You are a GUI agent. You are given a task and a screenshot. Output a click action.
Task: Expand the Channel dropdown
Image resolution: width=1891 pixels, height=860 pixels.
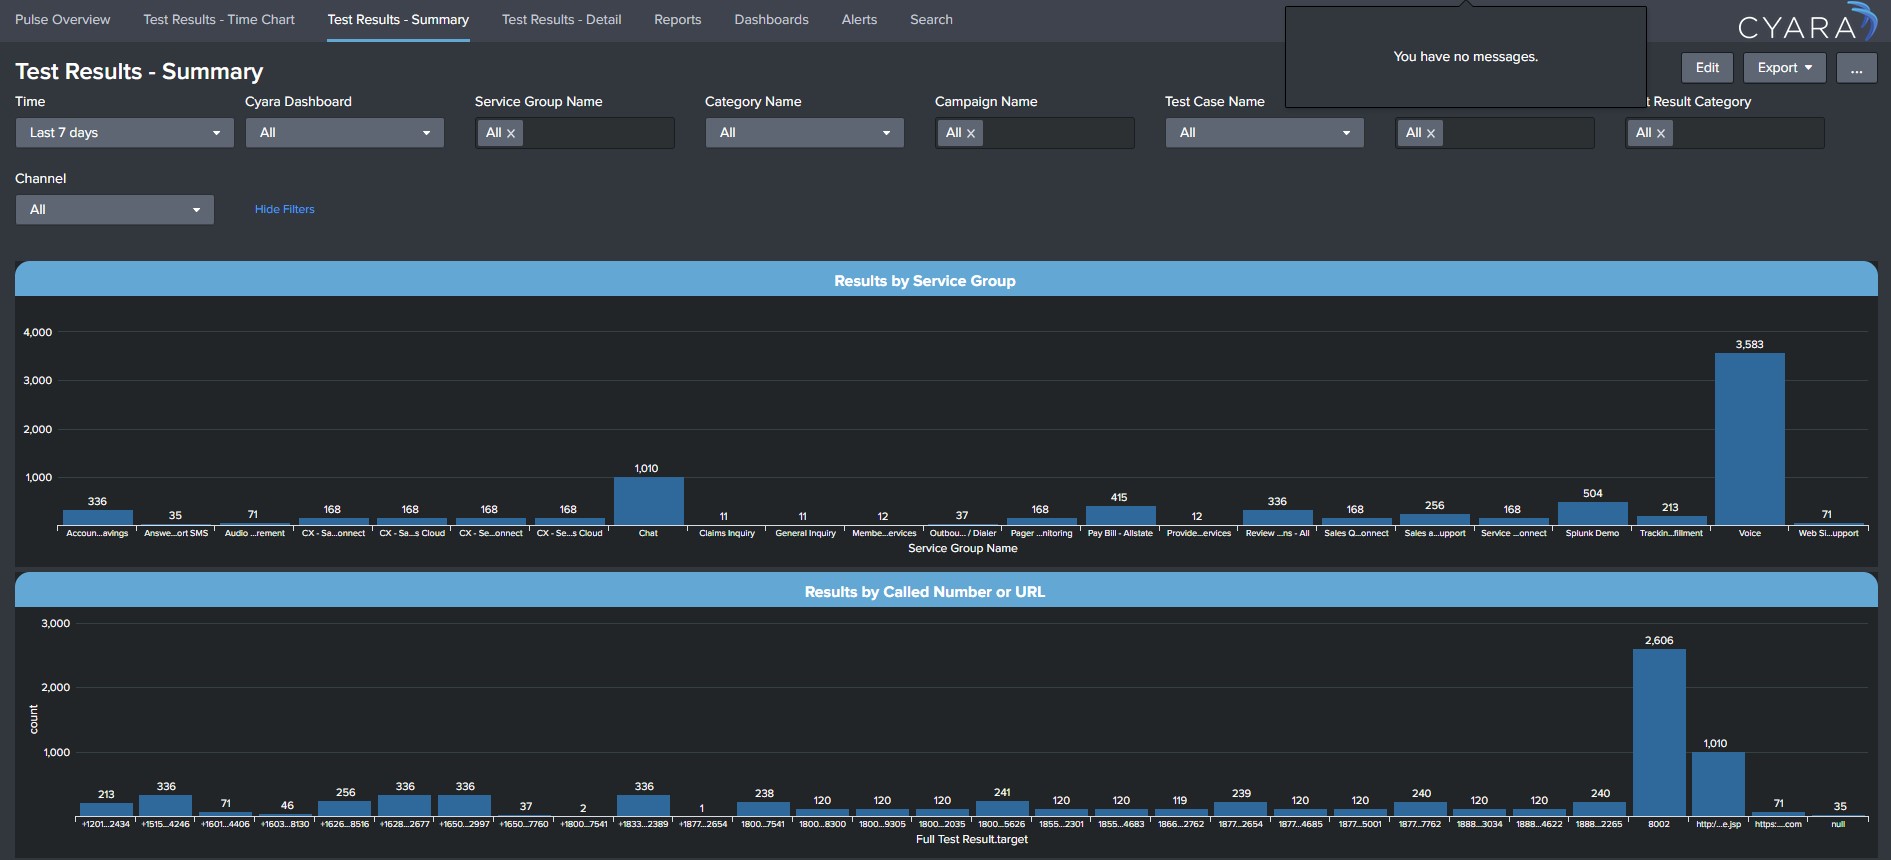115,210
